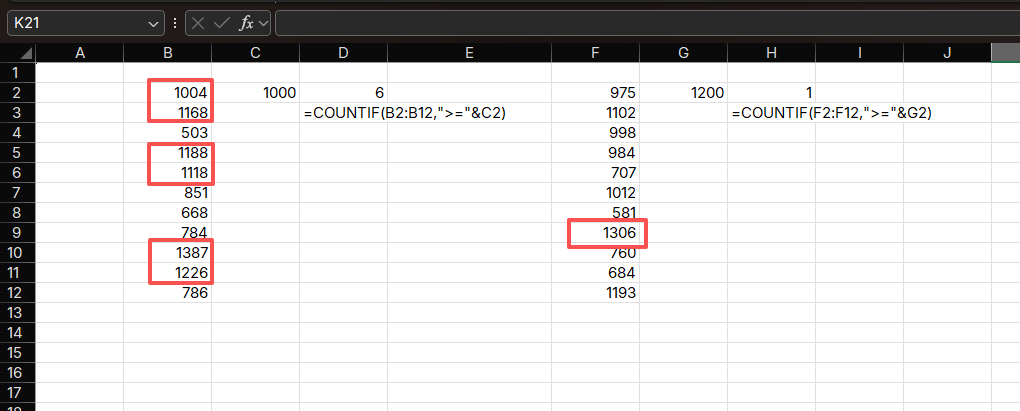Image resolution: width=1020 pixels, height=411 pixels.
Task: Select row 13 header
Action: (x=18, y=313)
